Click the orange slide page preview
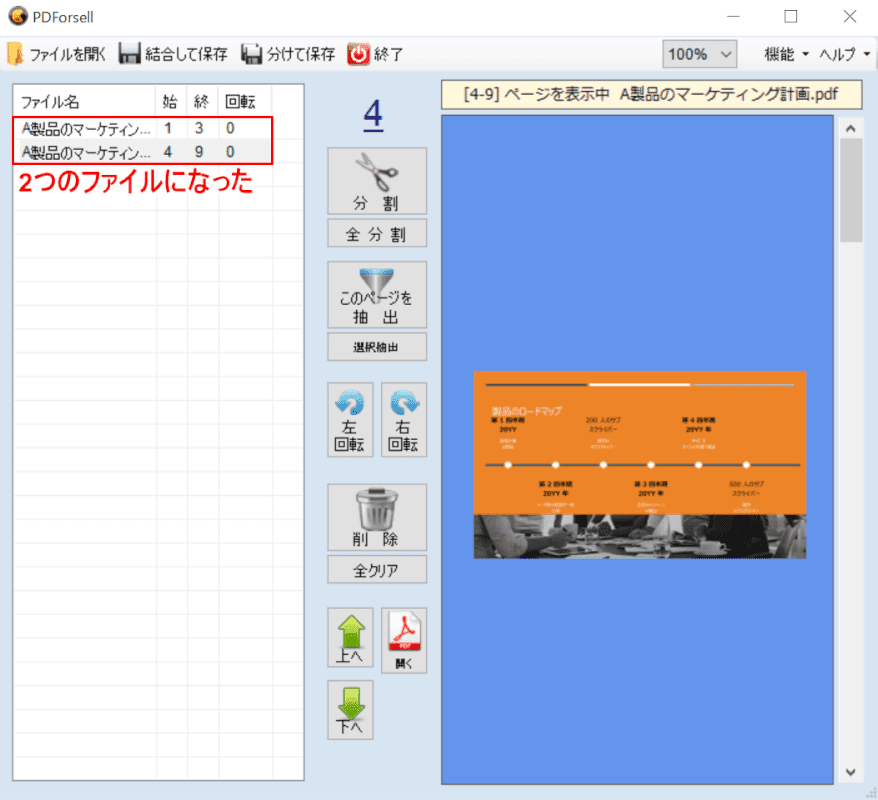 [x=640, y=464]
